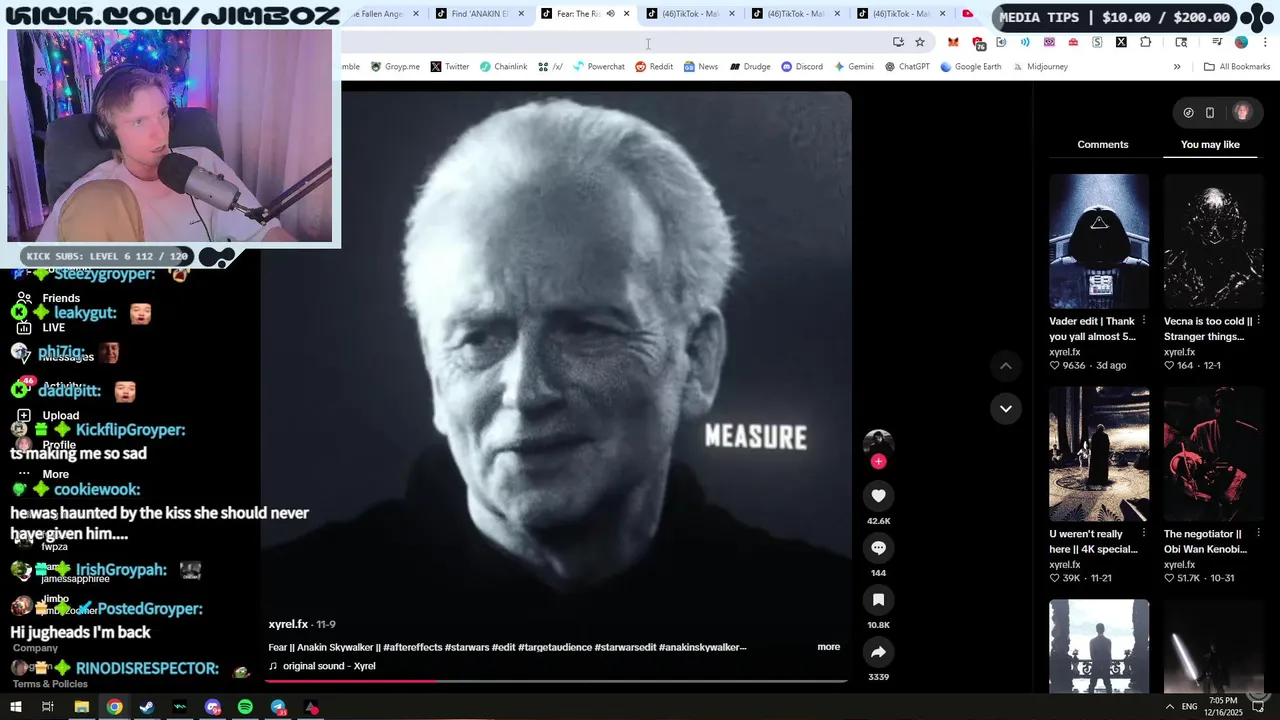
Task: Follow xyrel.fx with the red plus badge
Action: [878, 461]
